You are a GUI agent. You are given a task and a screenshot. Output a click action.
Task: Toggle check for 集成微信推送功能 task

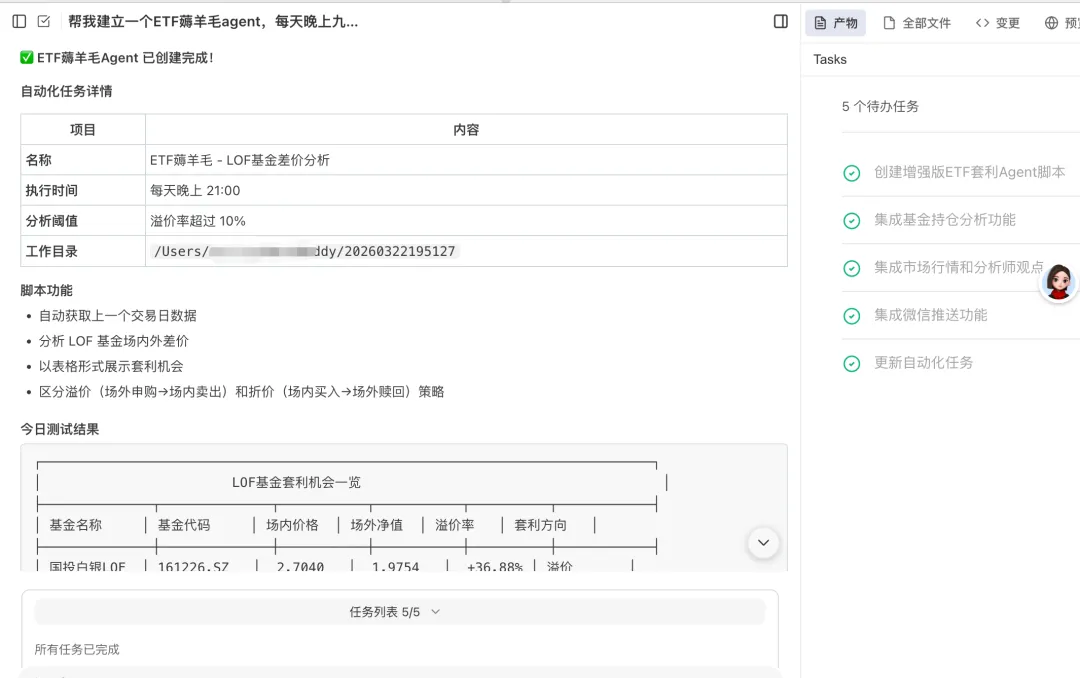852,316
